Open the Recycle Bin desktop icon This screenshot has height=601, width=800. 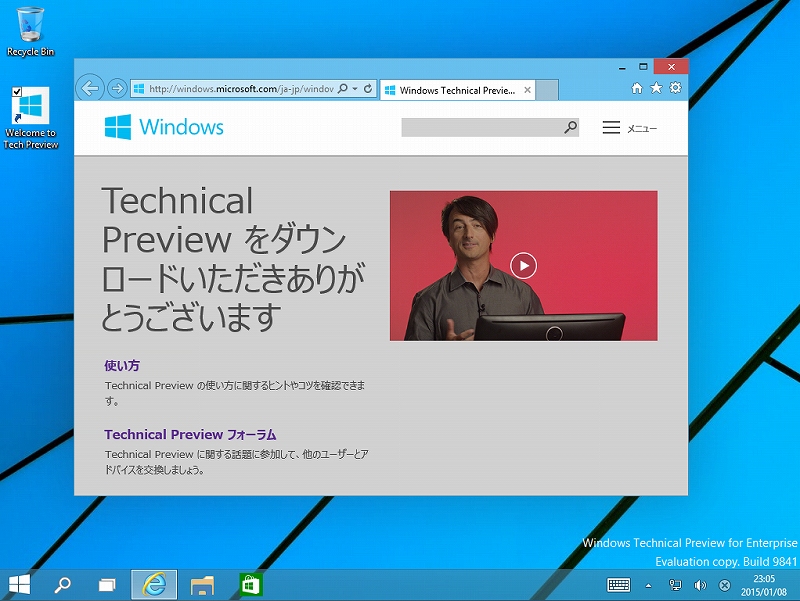[30, 31]
